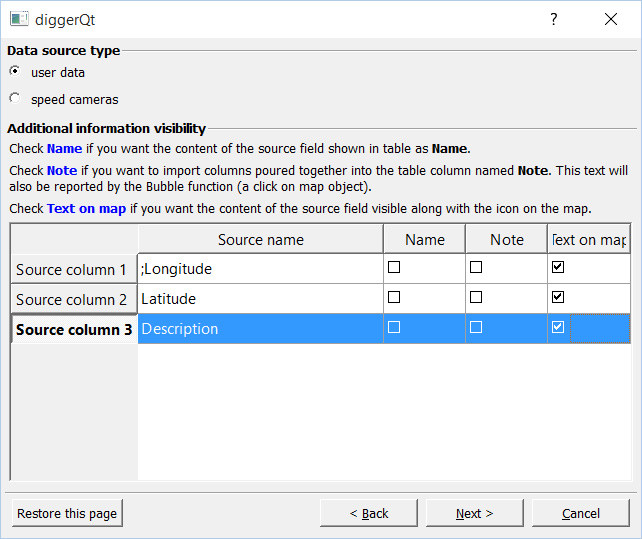Close the diggerQt dialog window
Screen dimensions: 642x539
611,19
